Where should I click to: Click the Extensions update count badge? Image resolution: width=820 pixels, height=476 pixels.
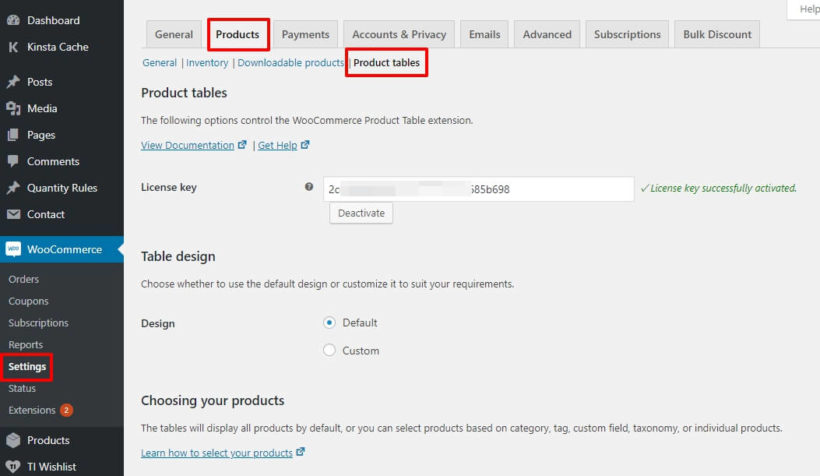click(66, 410)
